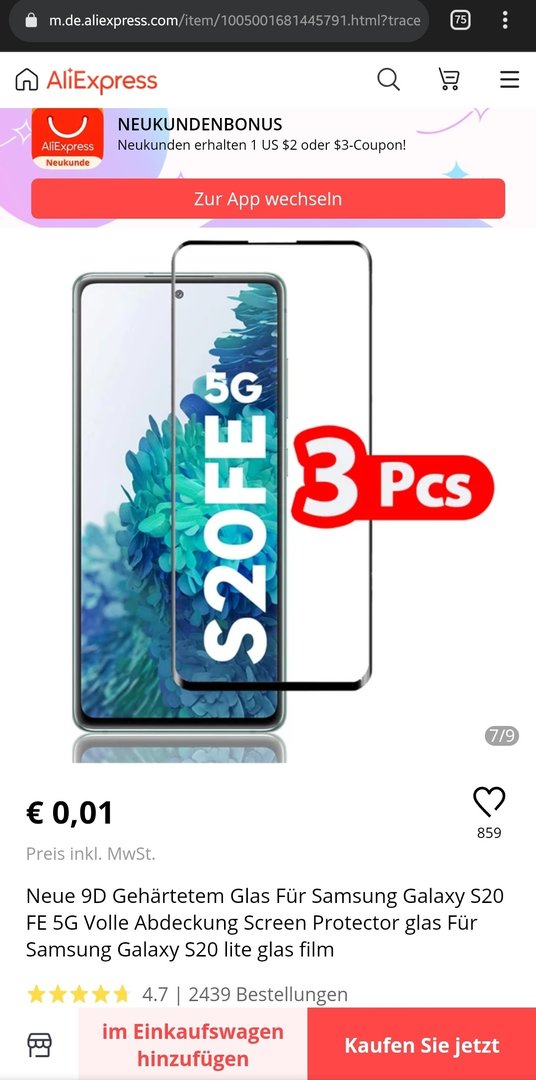Click the URL address bar

pos(218,20)
